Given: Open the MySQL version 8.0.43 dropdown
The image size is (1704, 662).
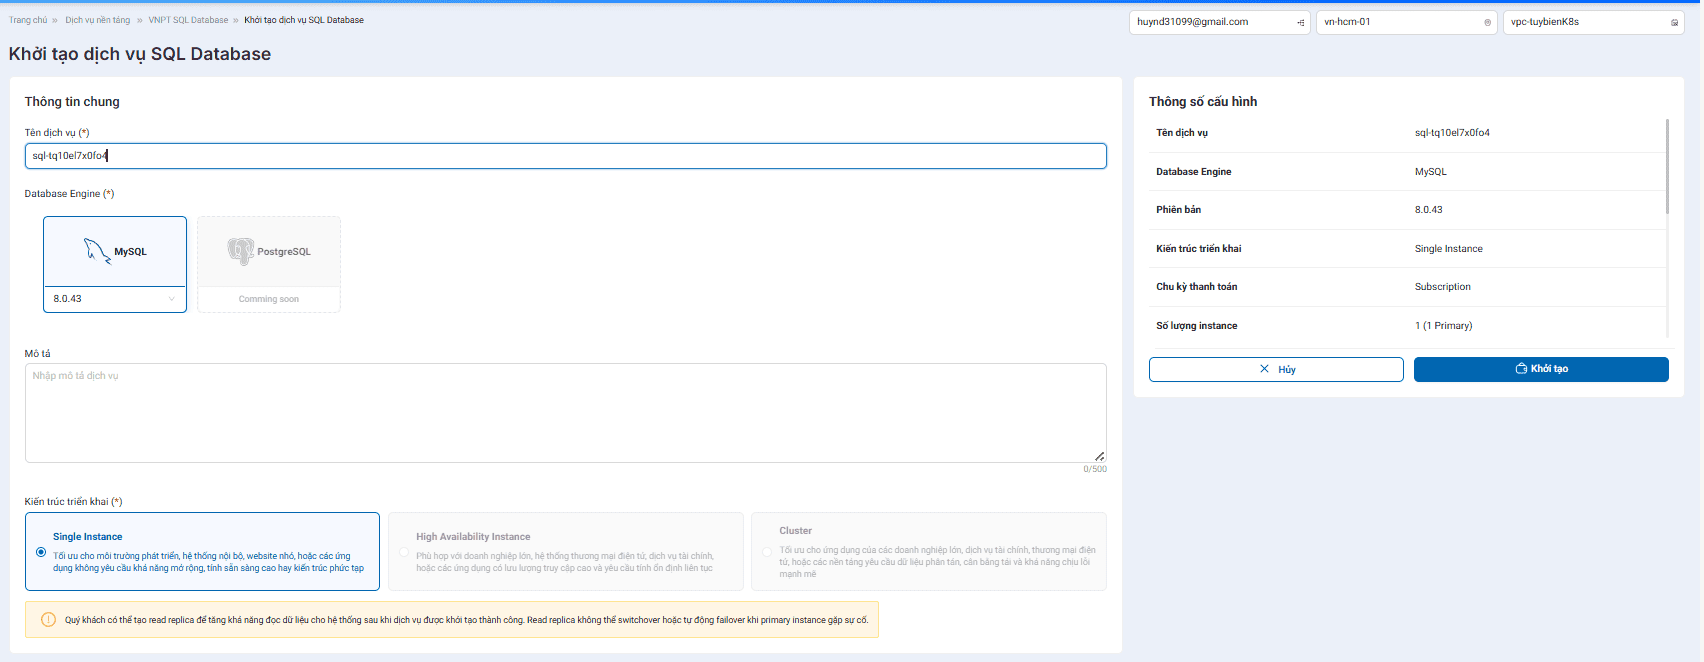Looking at the screenshot, I should [x=115, y=299].
